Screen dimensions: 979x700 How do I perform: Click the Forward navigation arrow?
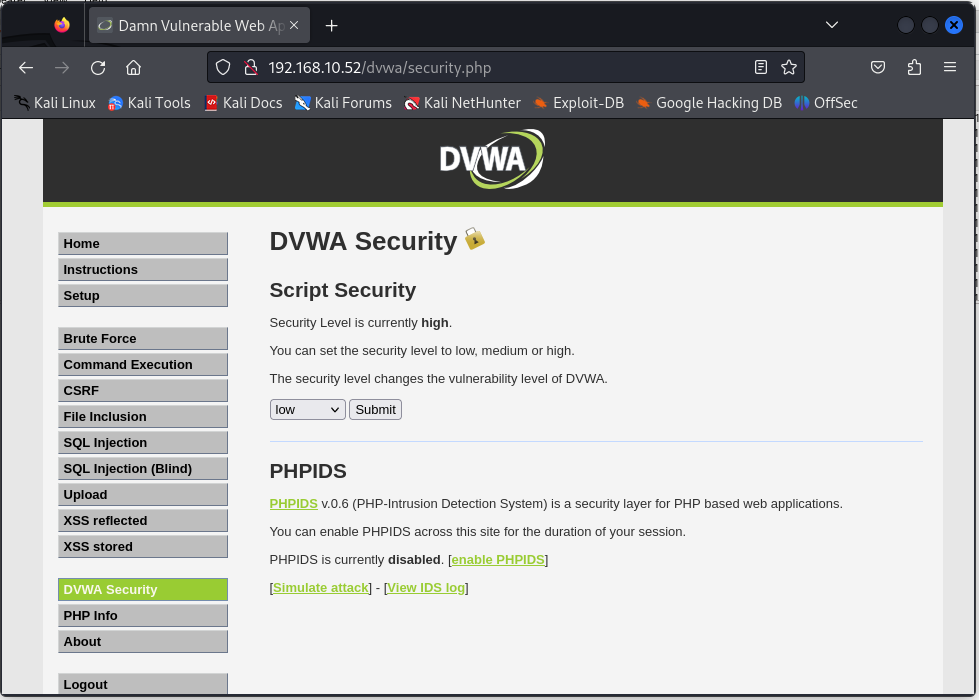[x=62, y=67]
